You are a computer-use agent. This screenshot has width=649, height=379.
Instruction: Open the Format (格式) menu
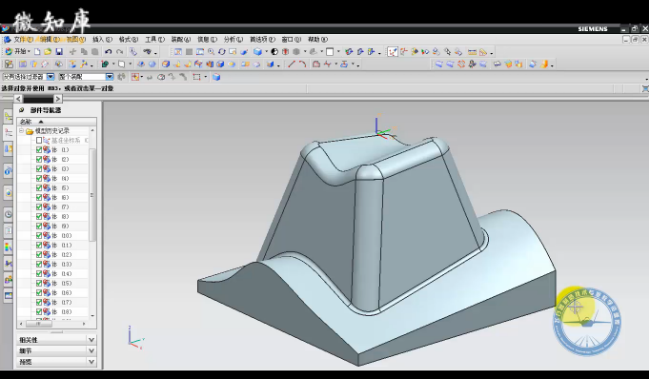(128, 39)
